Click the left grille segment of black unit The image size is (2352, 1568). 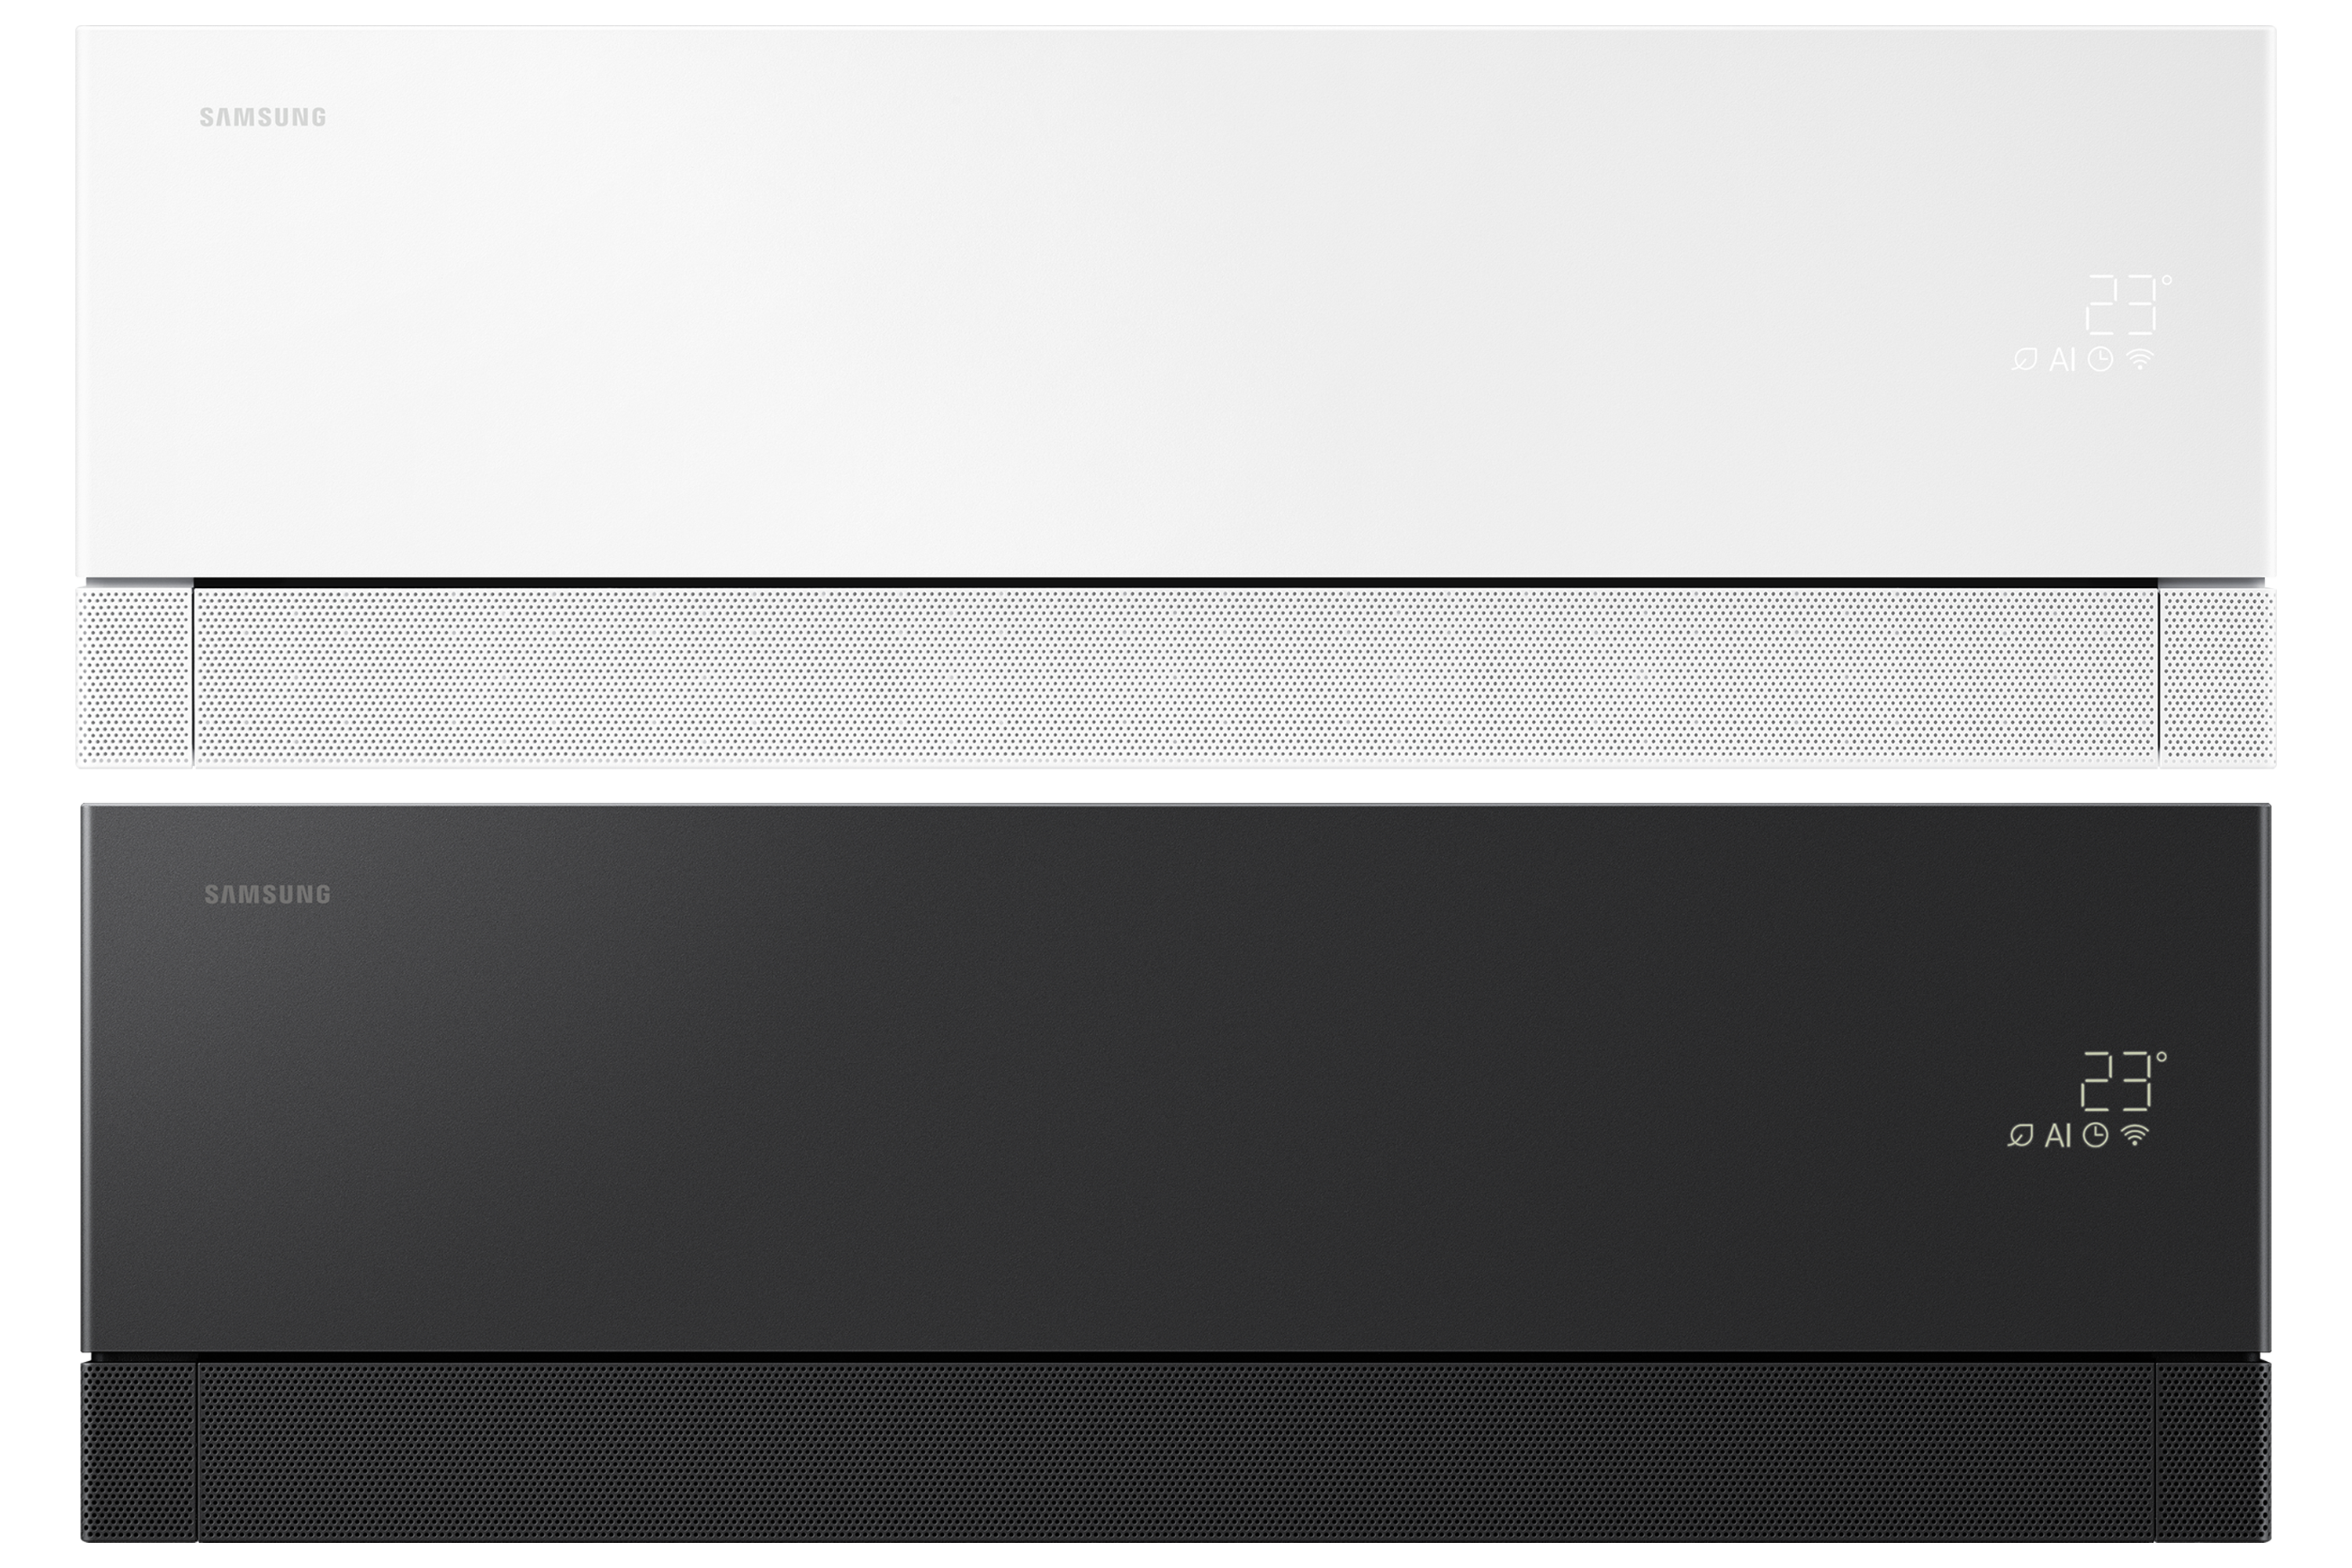point(139,1451)
